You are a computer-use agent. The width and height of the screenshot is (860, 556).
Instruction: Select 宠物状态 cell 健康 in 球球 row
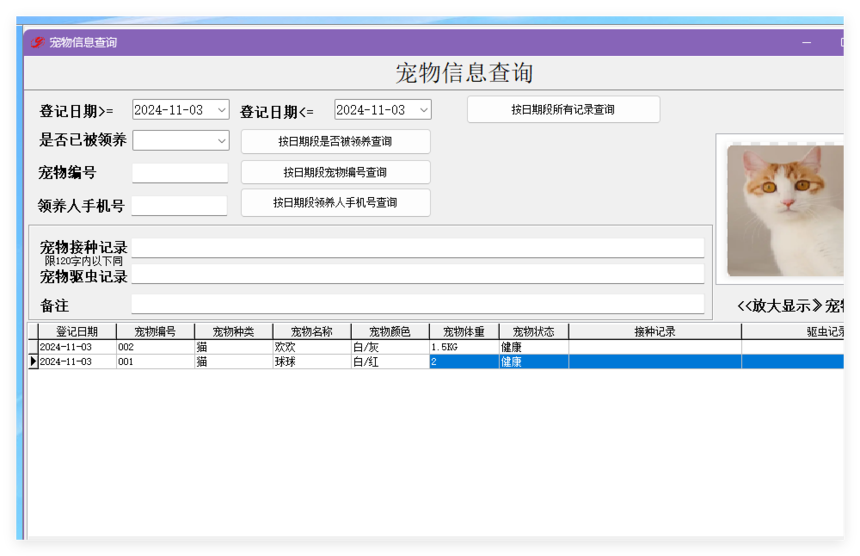coord(534,361)
